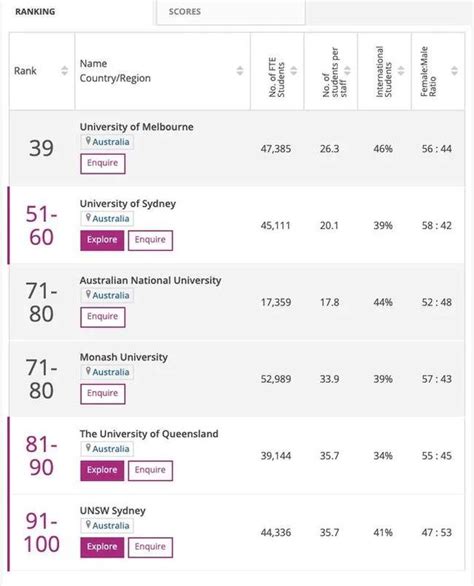Image resolution: width=474 pixels, height=586 pixels.
Task: Sort table by Rank column arrows
Action: 64,70
